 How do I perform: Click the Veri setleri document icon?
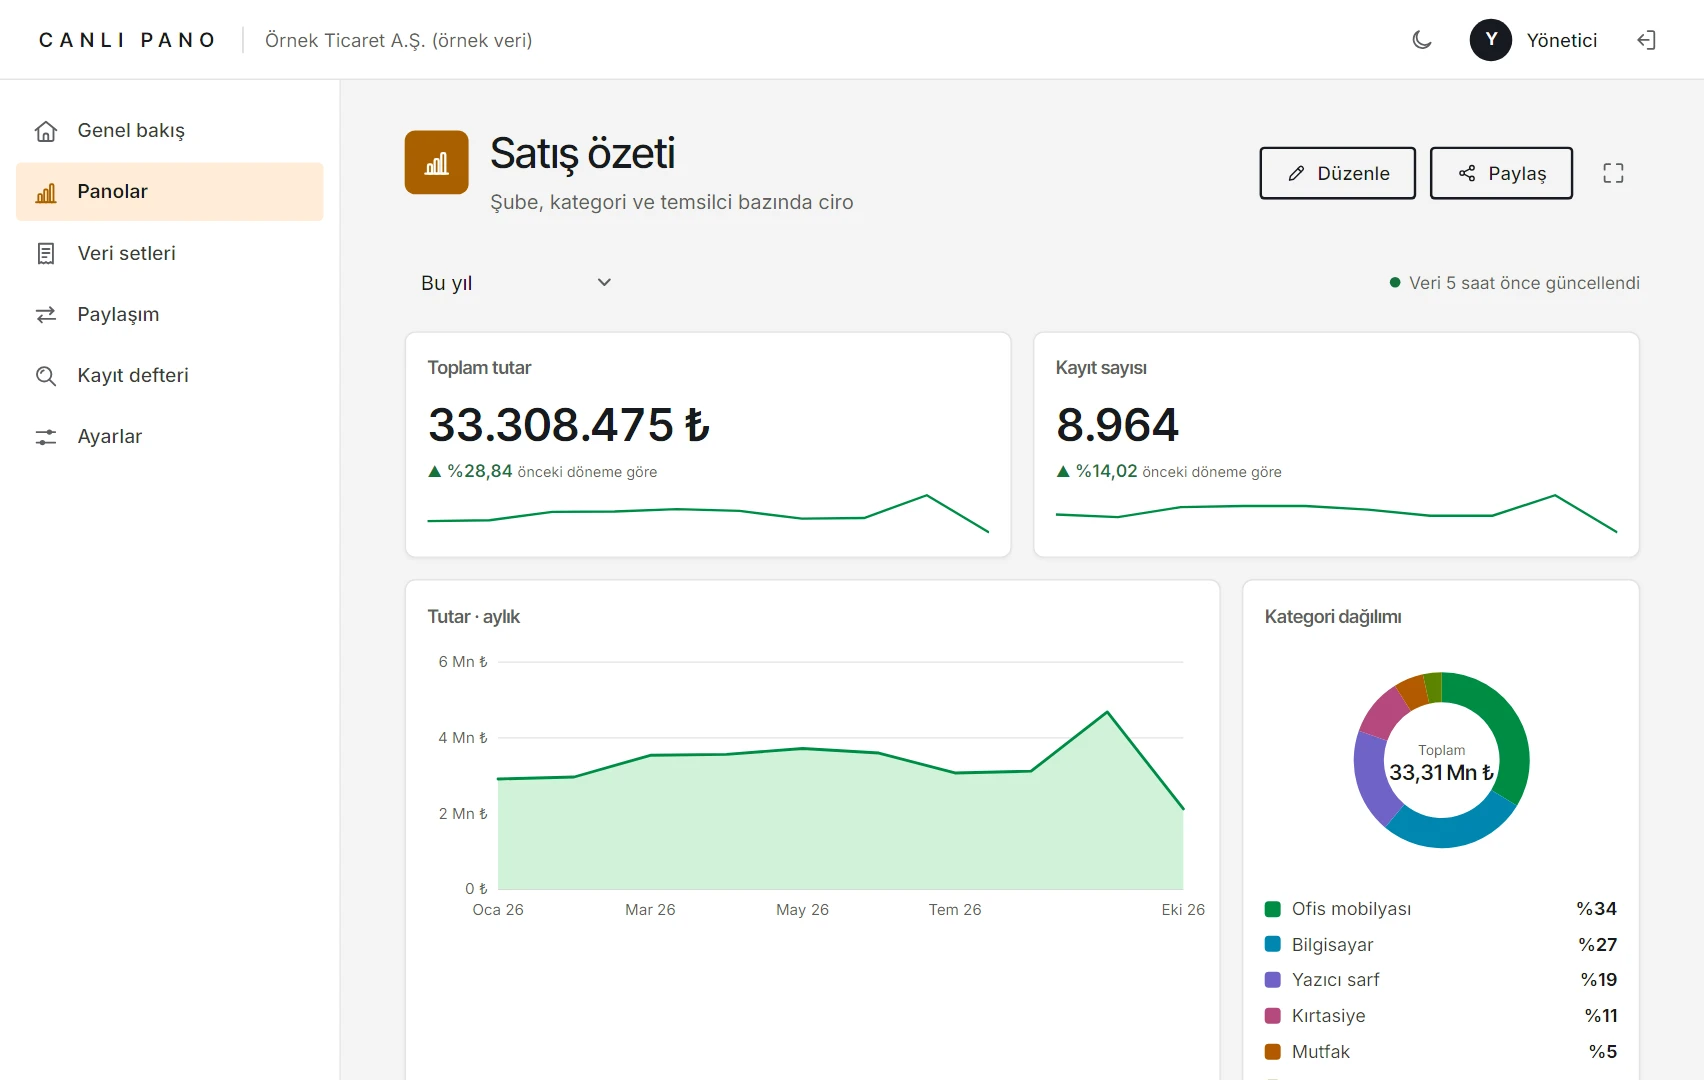[x=46, y=253]
